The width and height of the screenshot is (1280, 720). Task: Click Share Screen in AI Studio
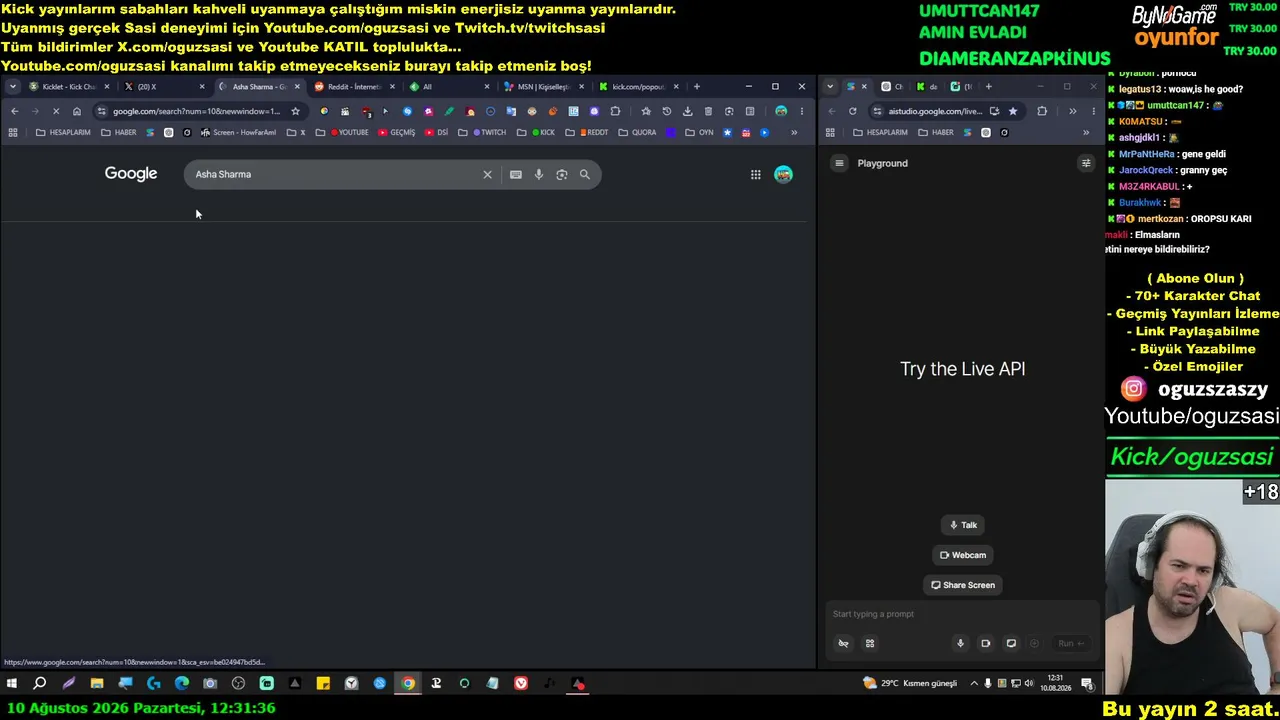click(x=962, y=585)
